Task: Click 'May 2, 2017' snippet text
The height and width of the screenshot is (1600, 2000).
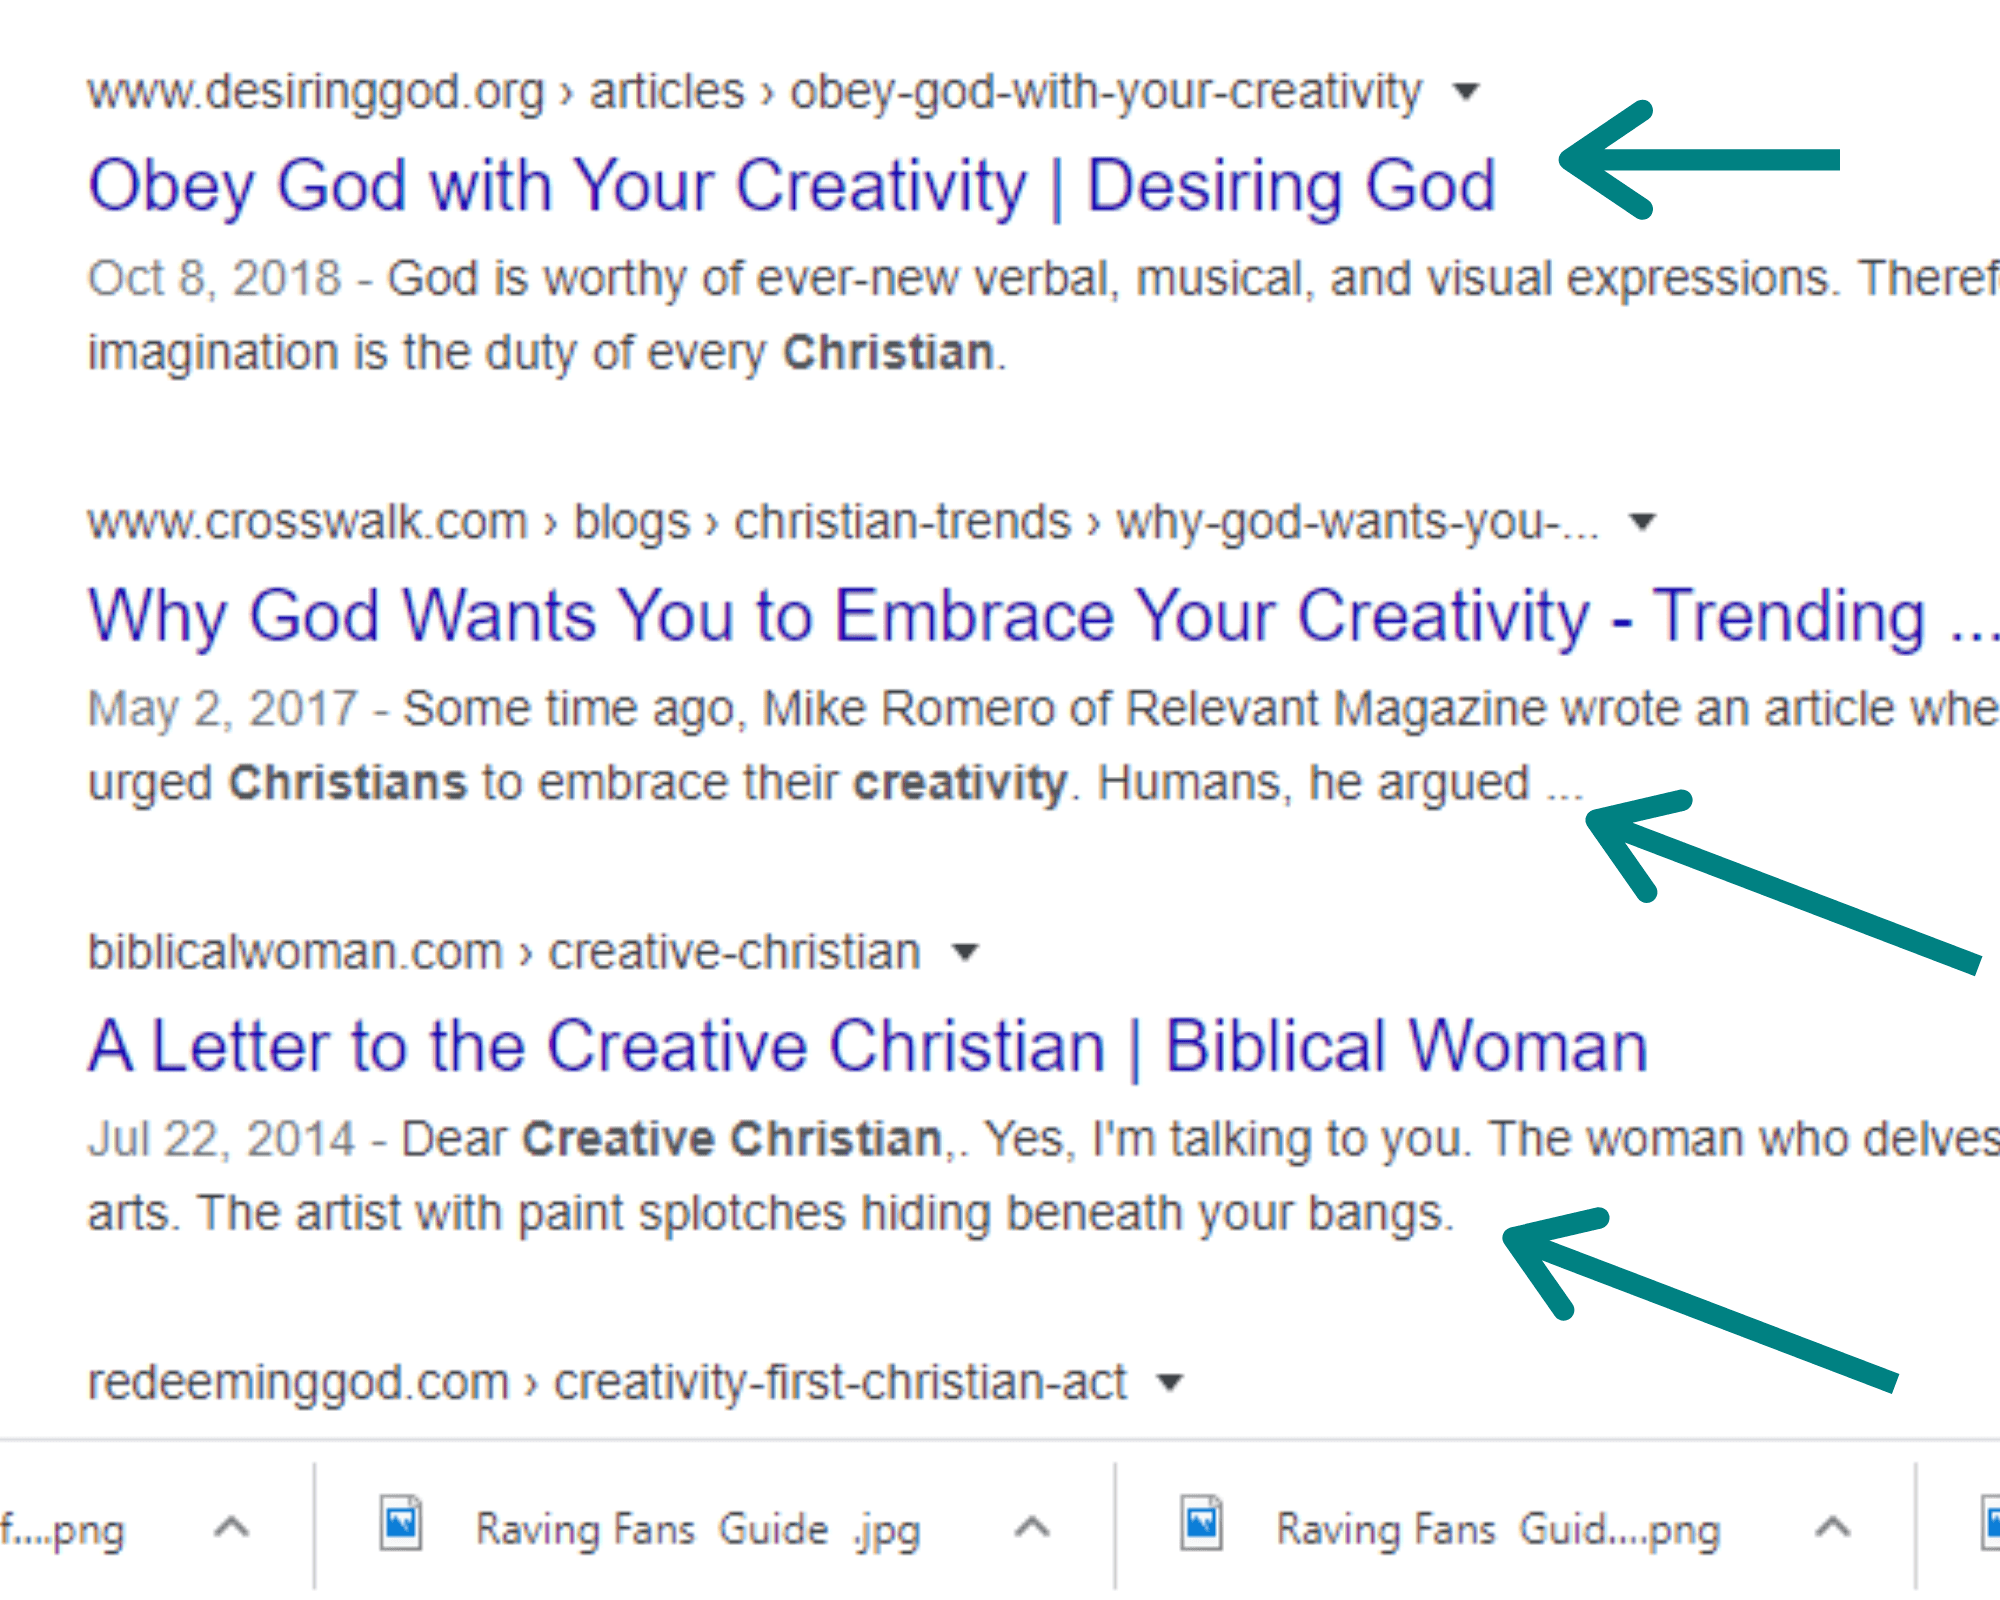Action: 222,710
